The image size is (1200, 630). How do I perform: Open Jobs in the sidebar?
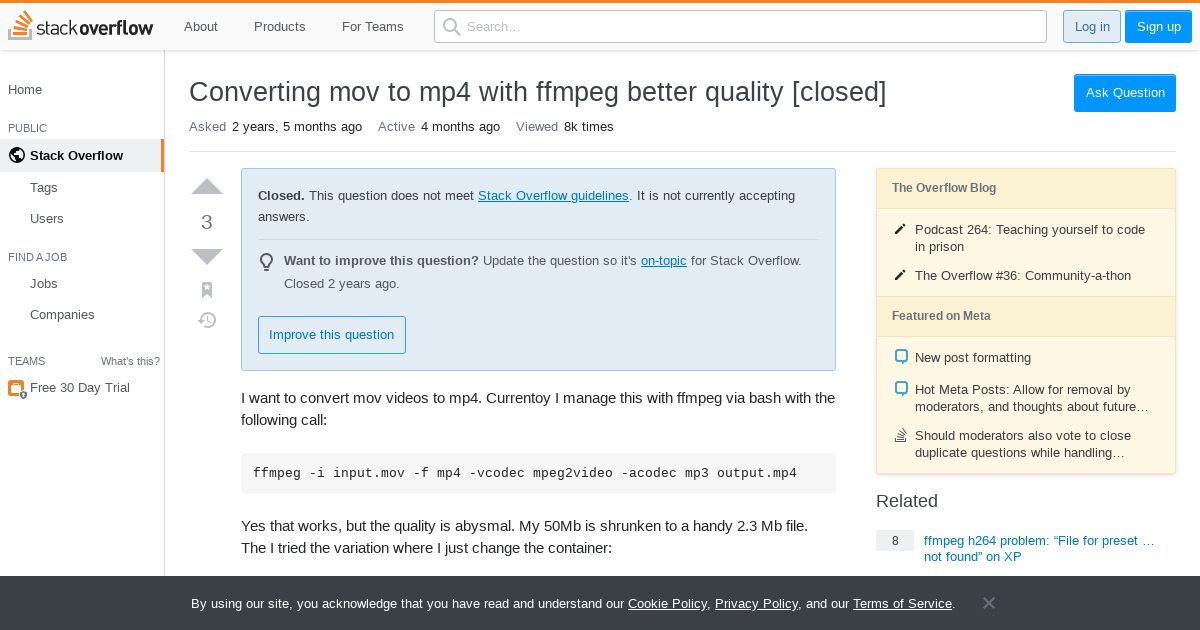44,284
